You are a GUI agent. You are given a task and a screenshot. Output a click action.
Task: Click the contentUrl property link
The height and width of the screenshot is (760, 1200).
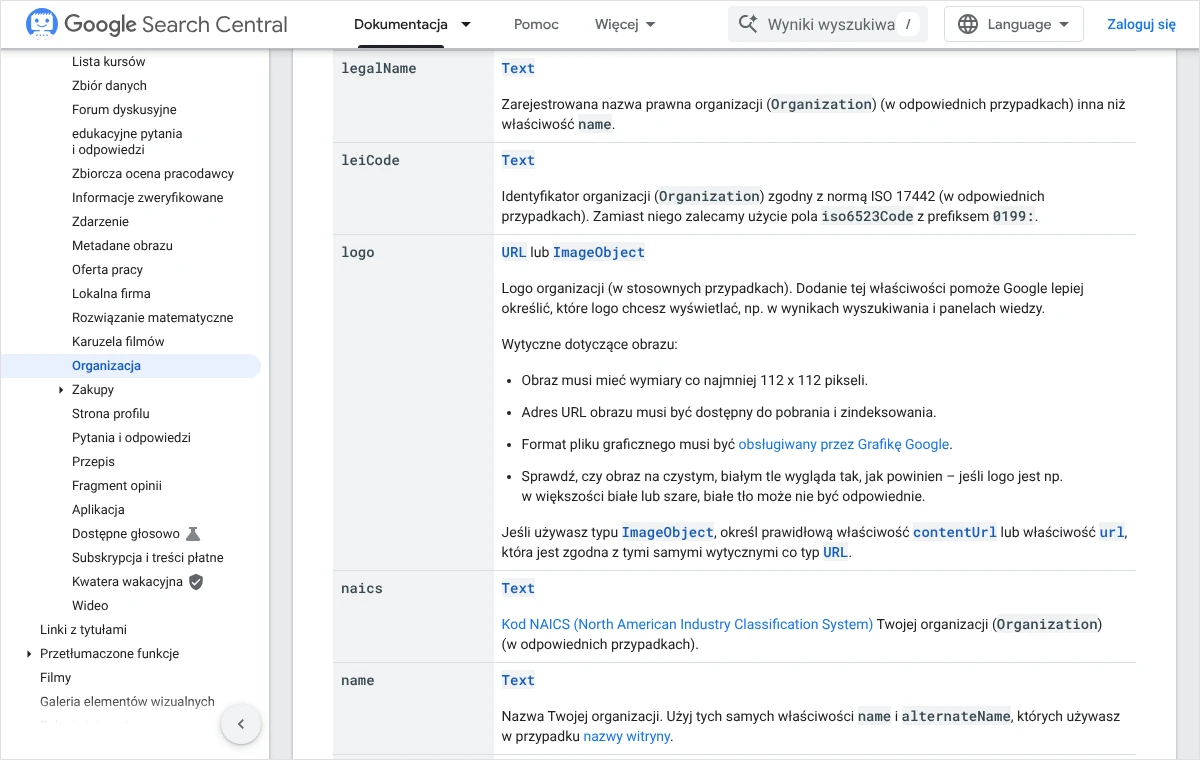tap(955, 532)
